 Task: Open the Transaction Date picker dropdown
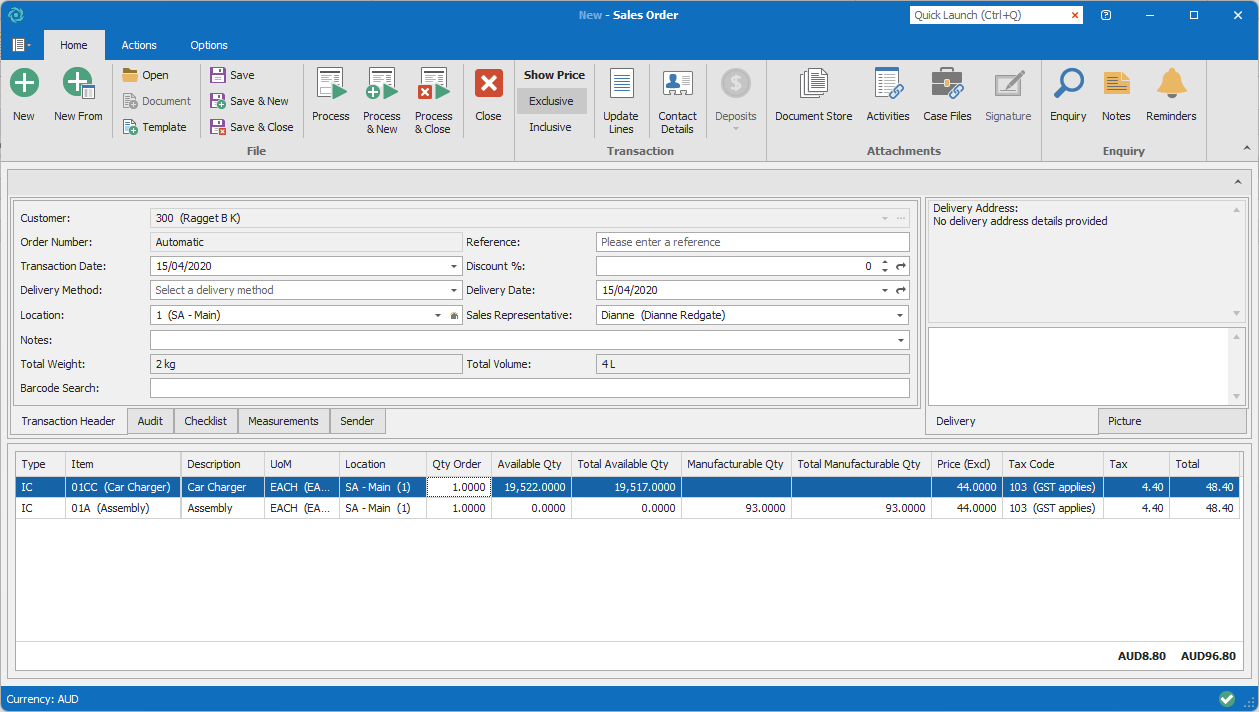click(454, 267)
